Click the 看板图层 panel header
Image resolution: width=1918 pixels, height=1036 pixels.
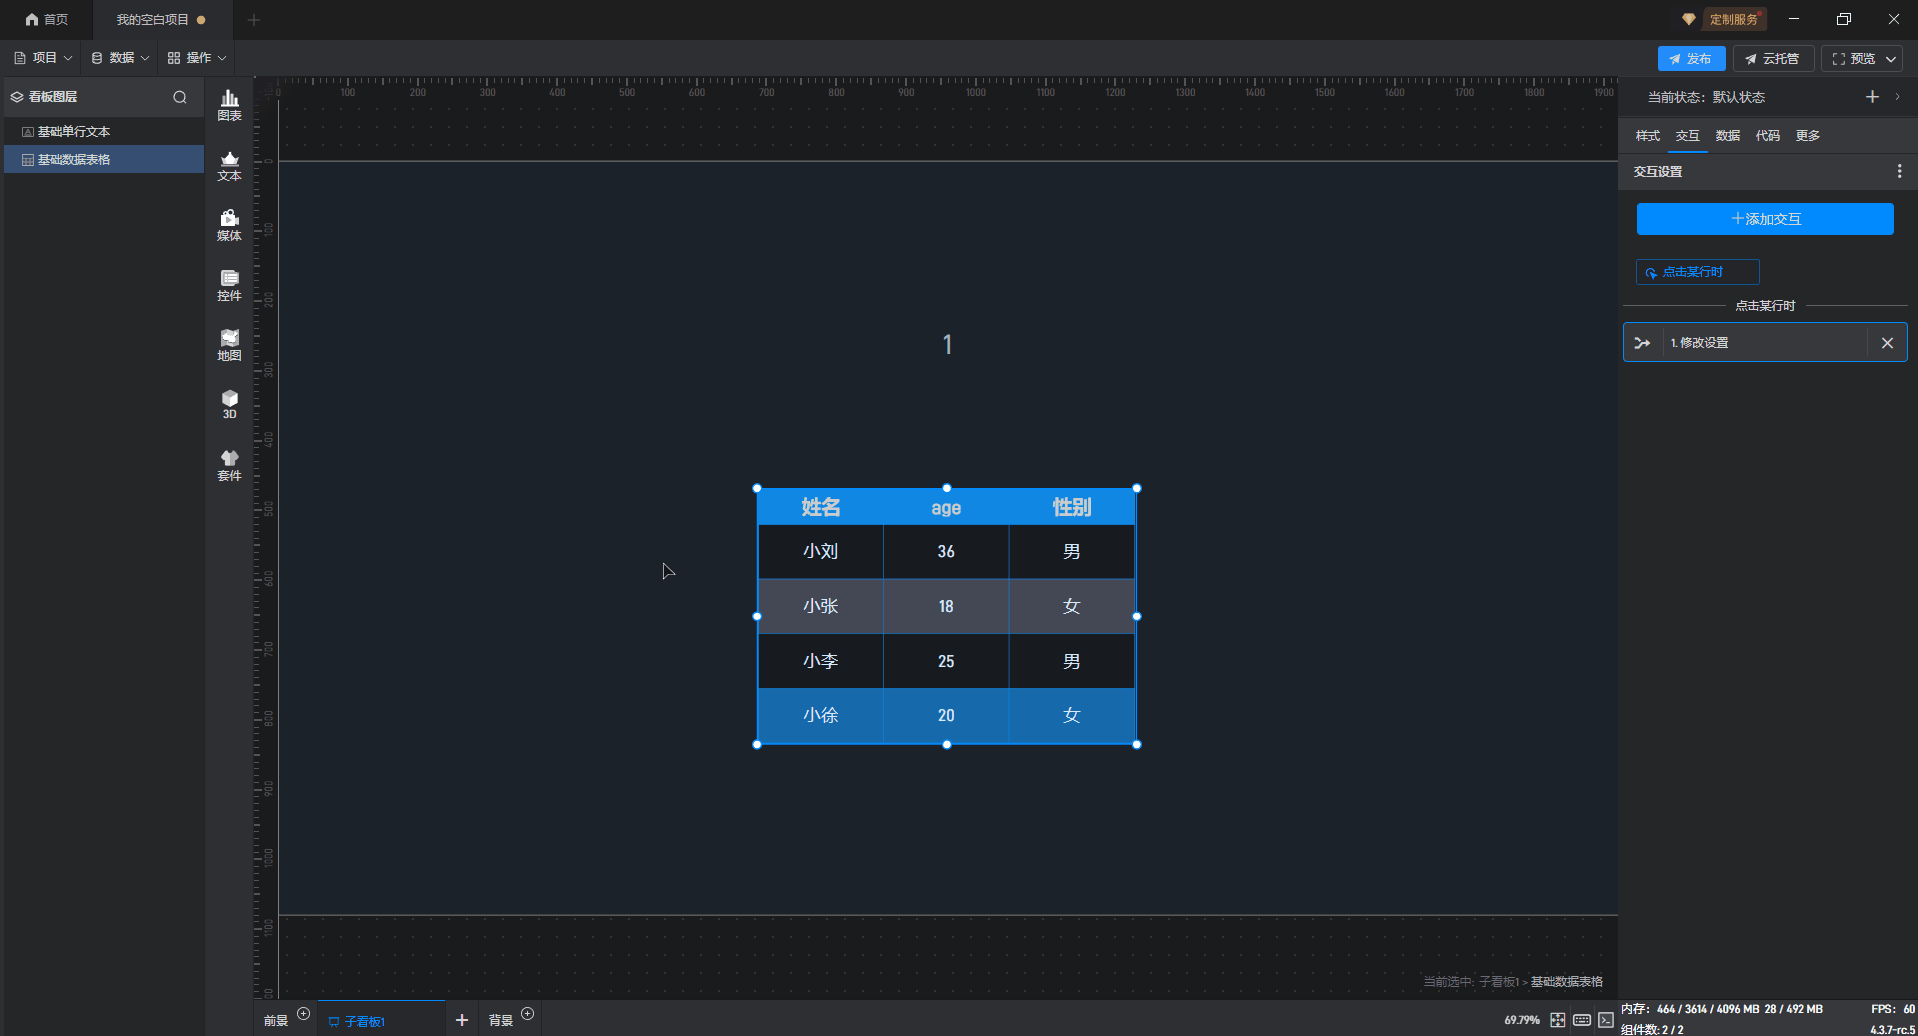pyautogui.click(x=53, y=97)
